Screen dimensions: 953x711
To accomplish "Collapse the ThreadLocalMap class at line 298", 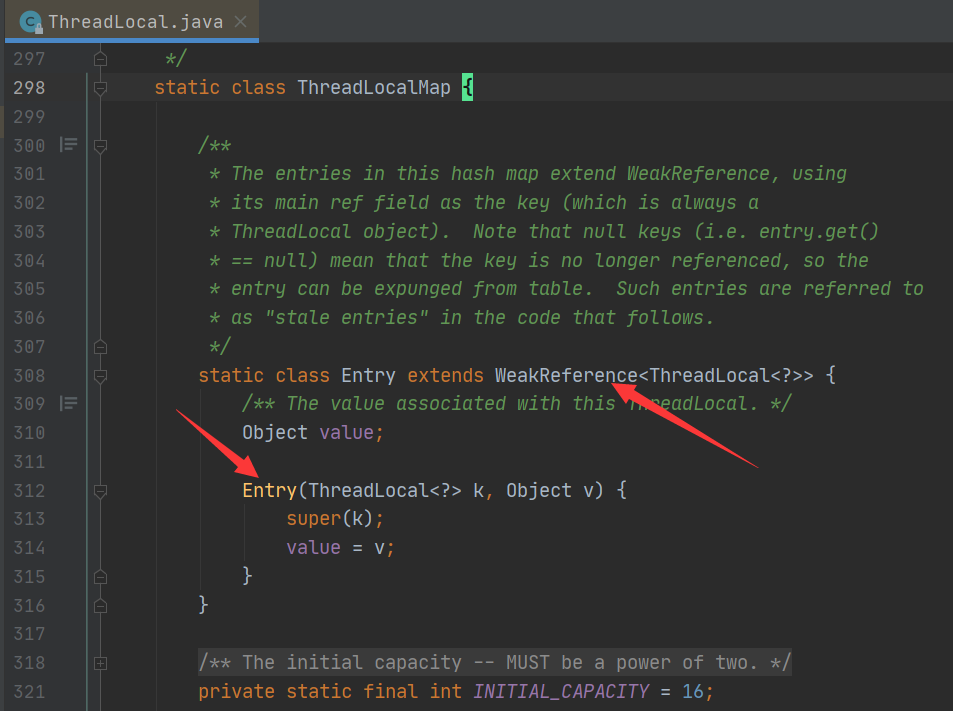I will [99, 88].
